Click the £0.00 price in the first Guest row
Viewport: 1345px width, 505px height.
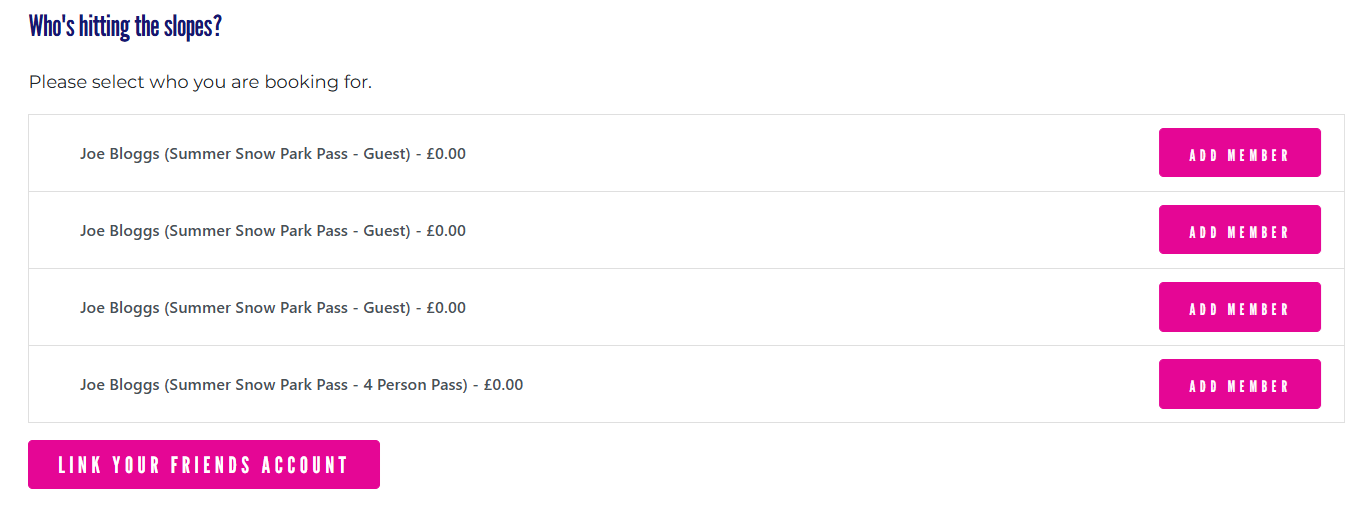[x=446, y=154]
